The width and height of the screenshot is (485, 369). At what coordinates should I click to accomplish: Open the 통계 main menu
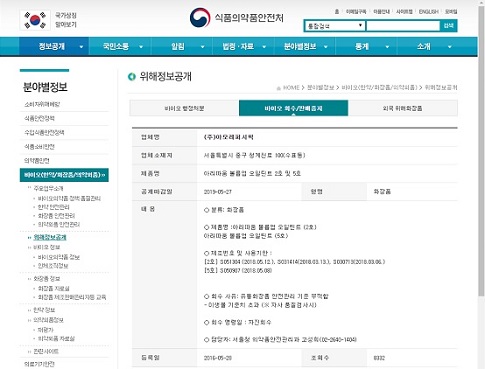[x=362, y=46]
